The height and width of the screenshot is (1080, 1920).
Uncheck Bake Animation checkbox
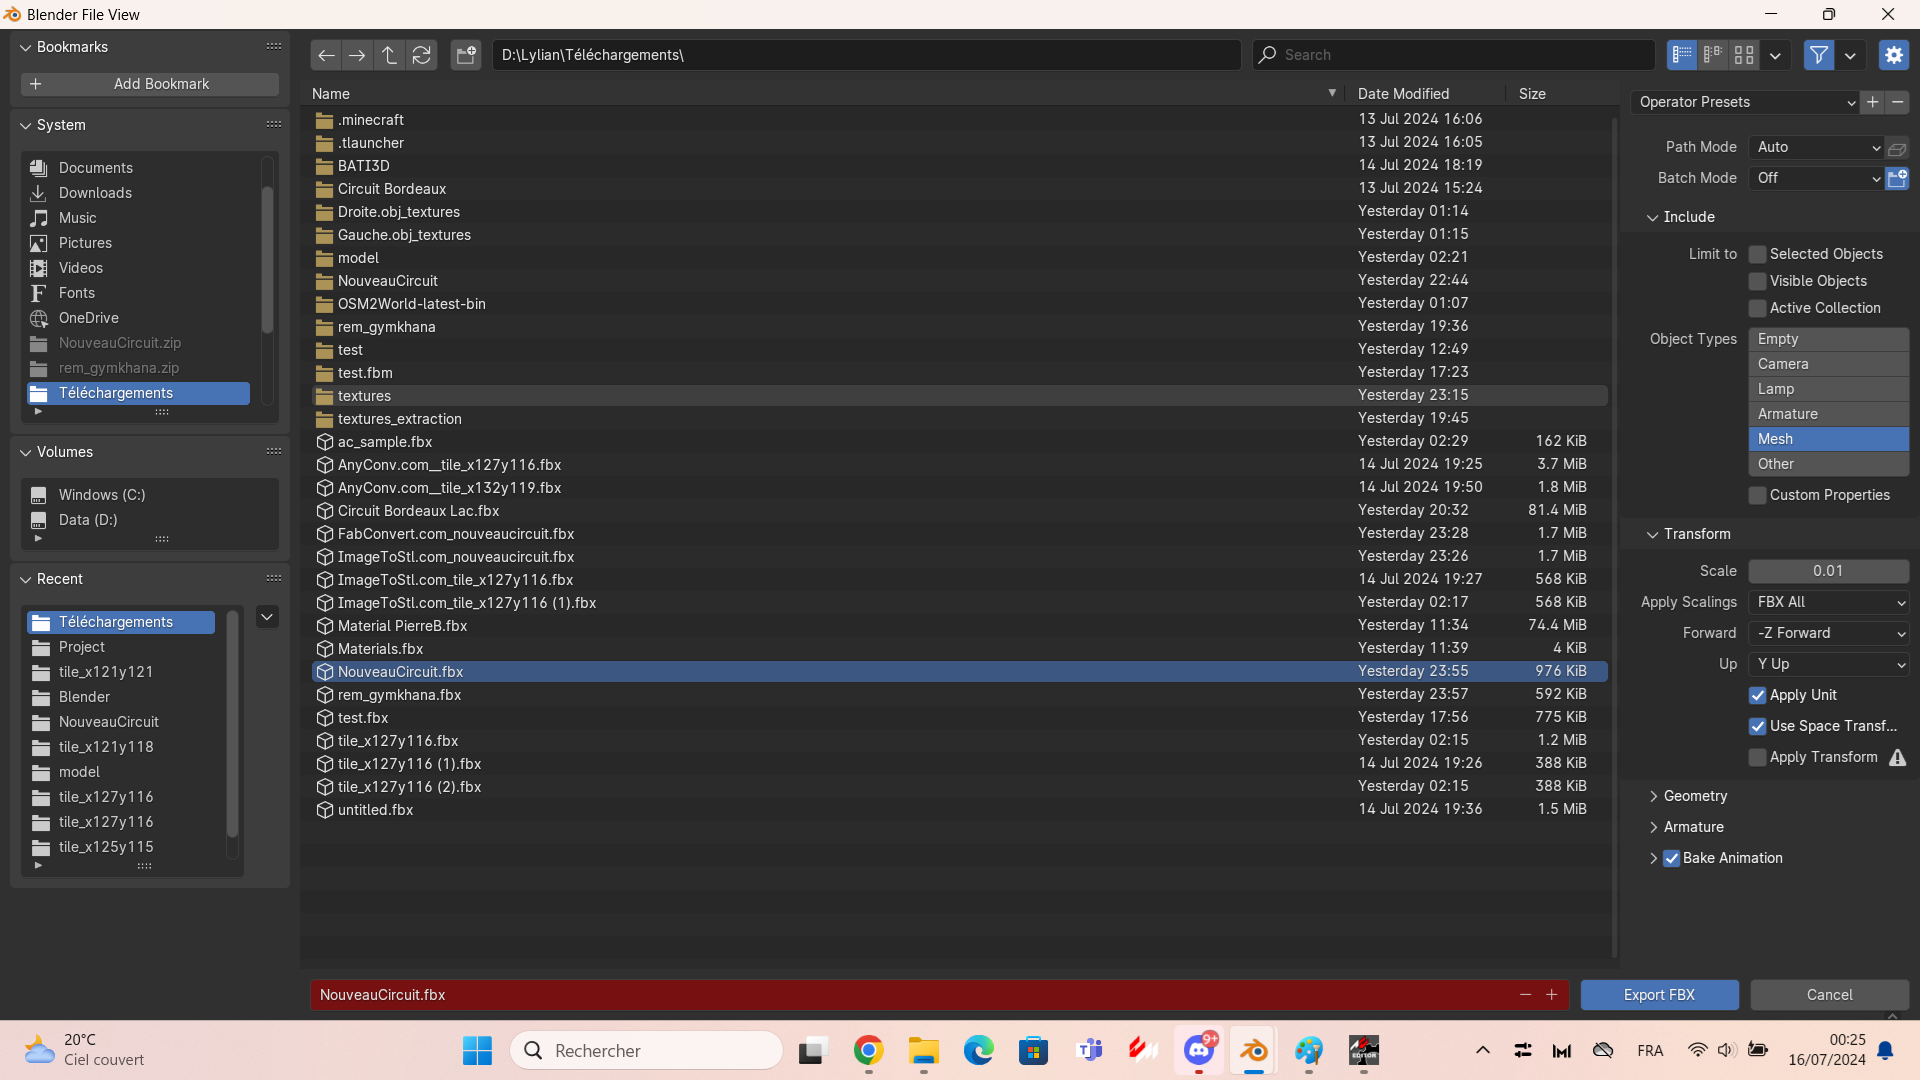click(1671, 858)
